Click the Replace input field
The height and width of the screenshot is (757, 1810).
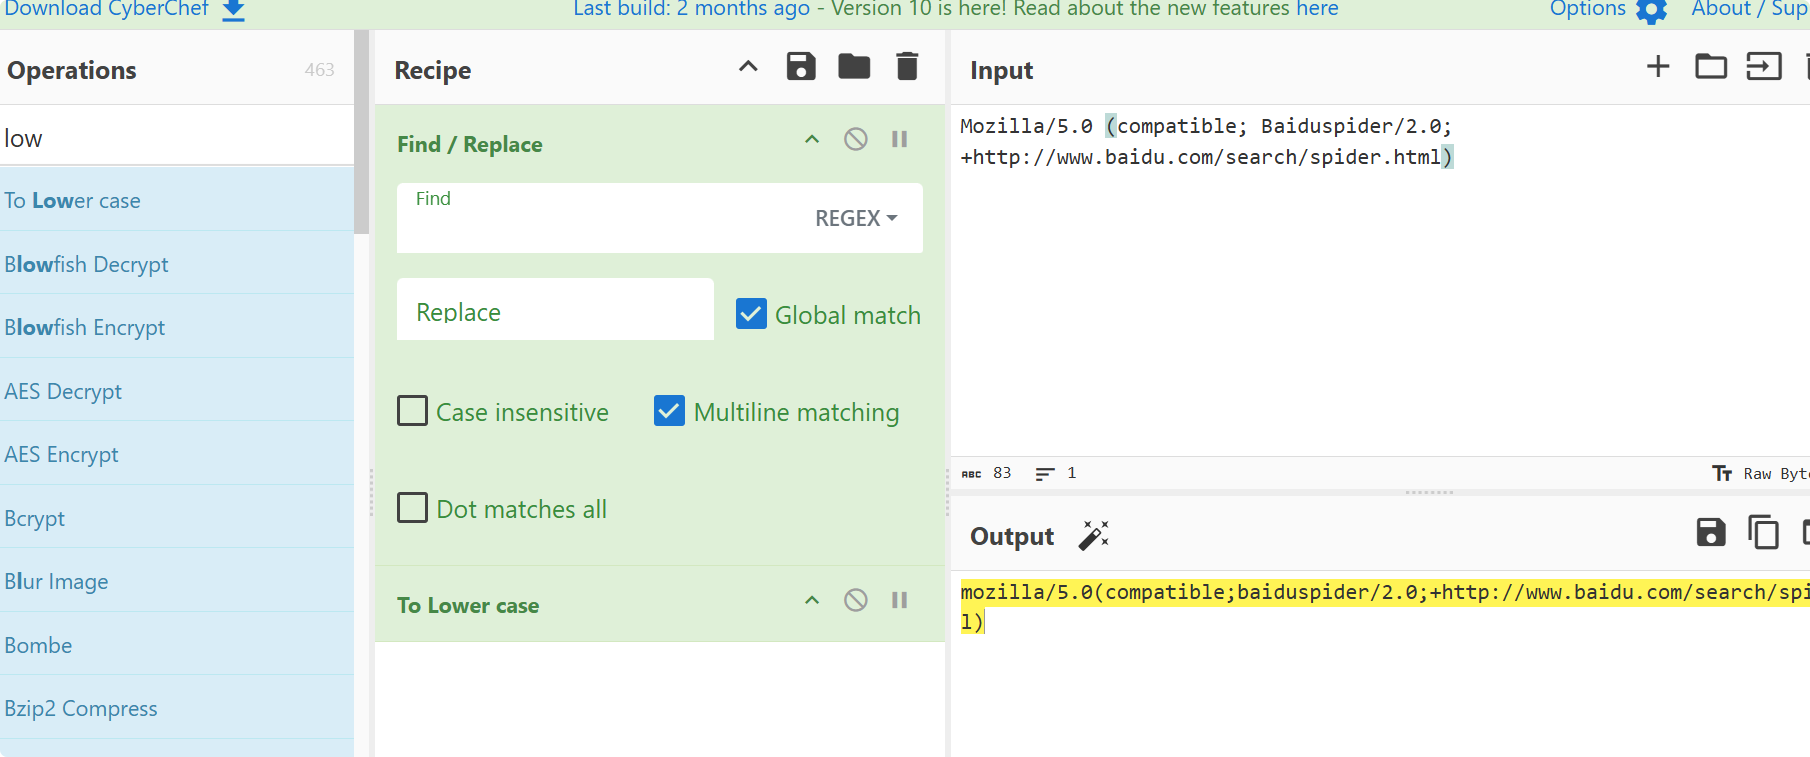coord(555,311)
